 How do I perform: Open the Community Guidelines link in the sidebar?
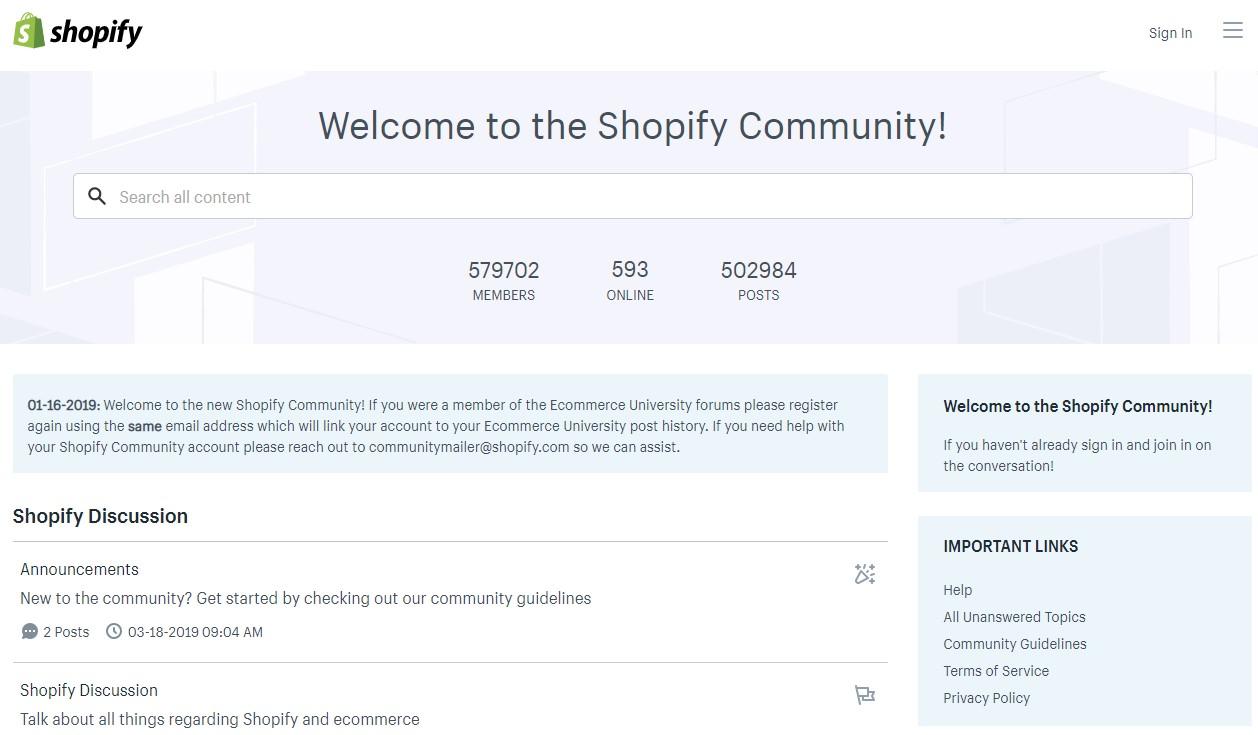pyautogui.click(x=1014, y=644)
